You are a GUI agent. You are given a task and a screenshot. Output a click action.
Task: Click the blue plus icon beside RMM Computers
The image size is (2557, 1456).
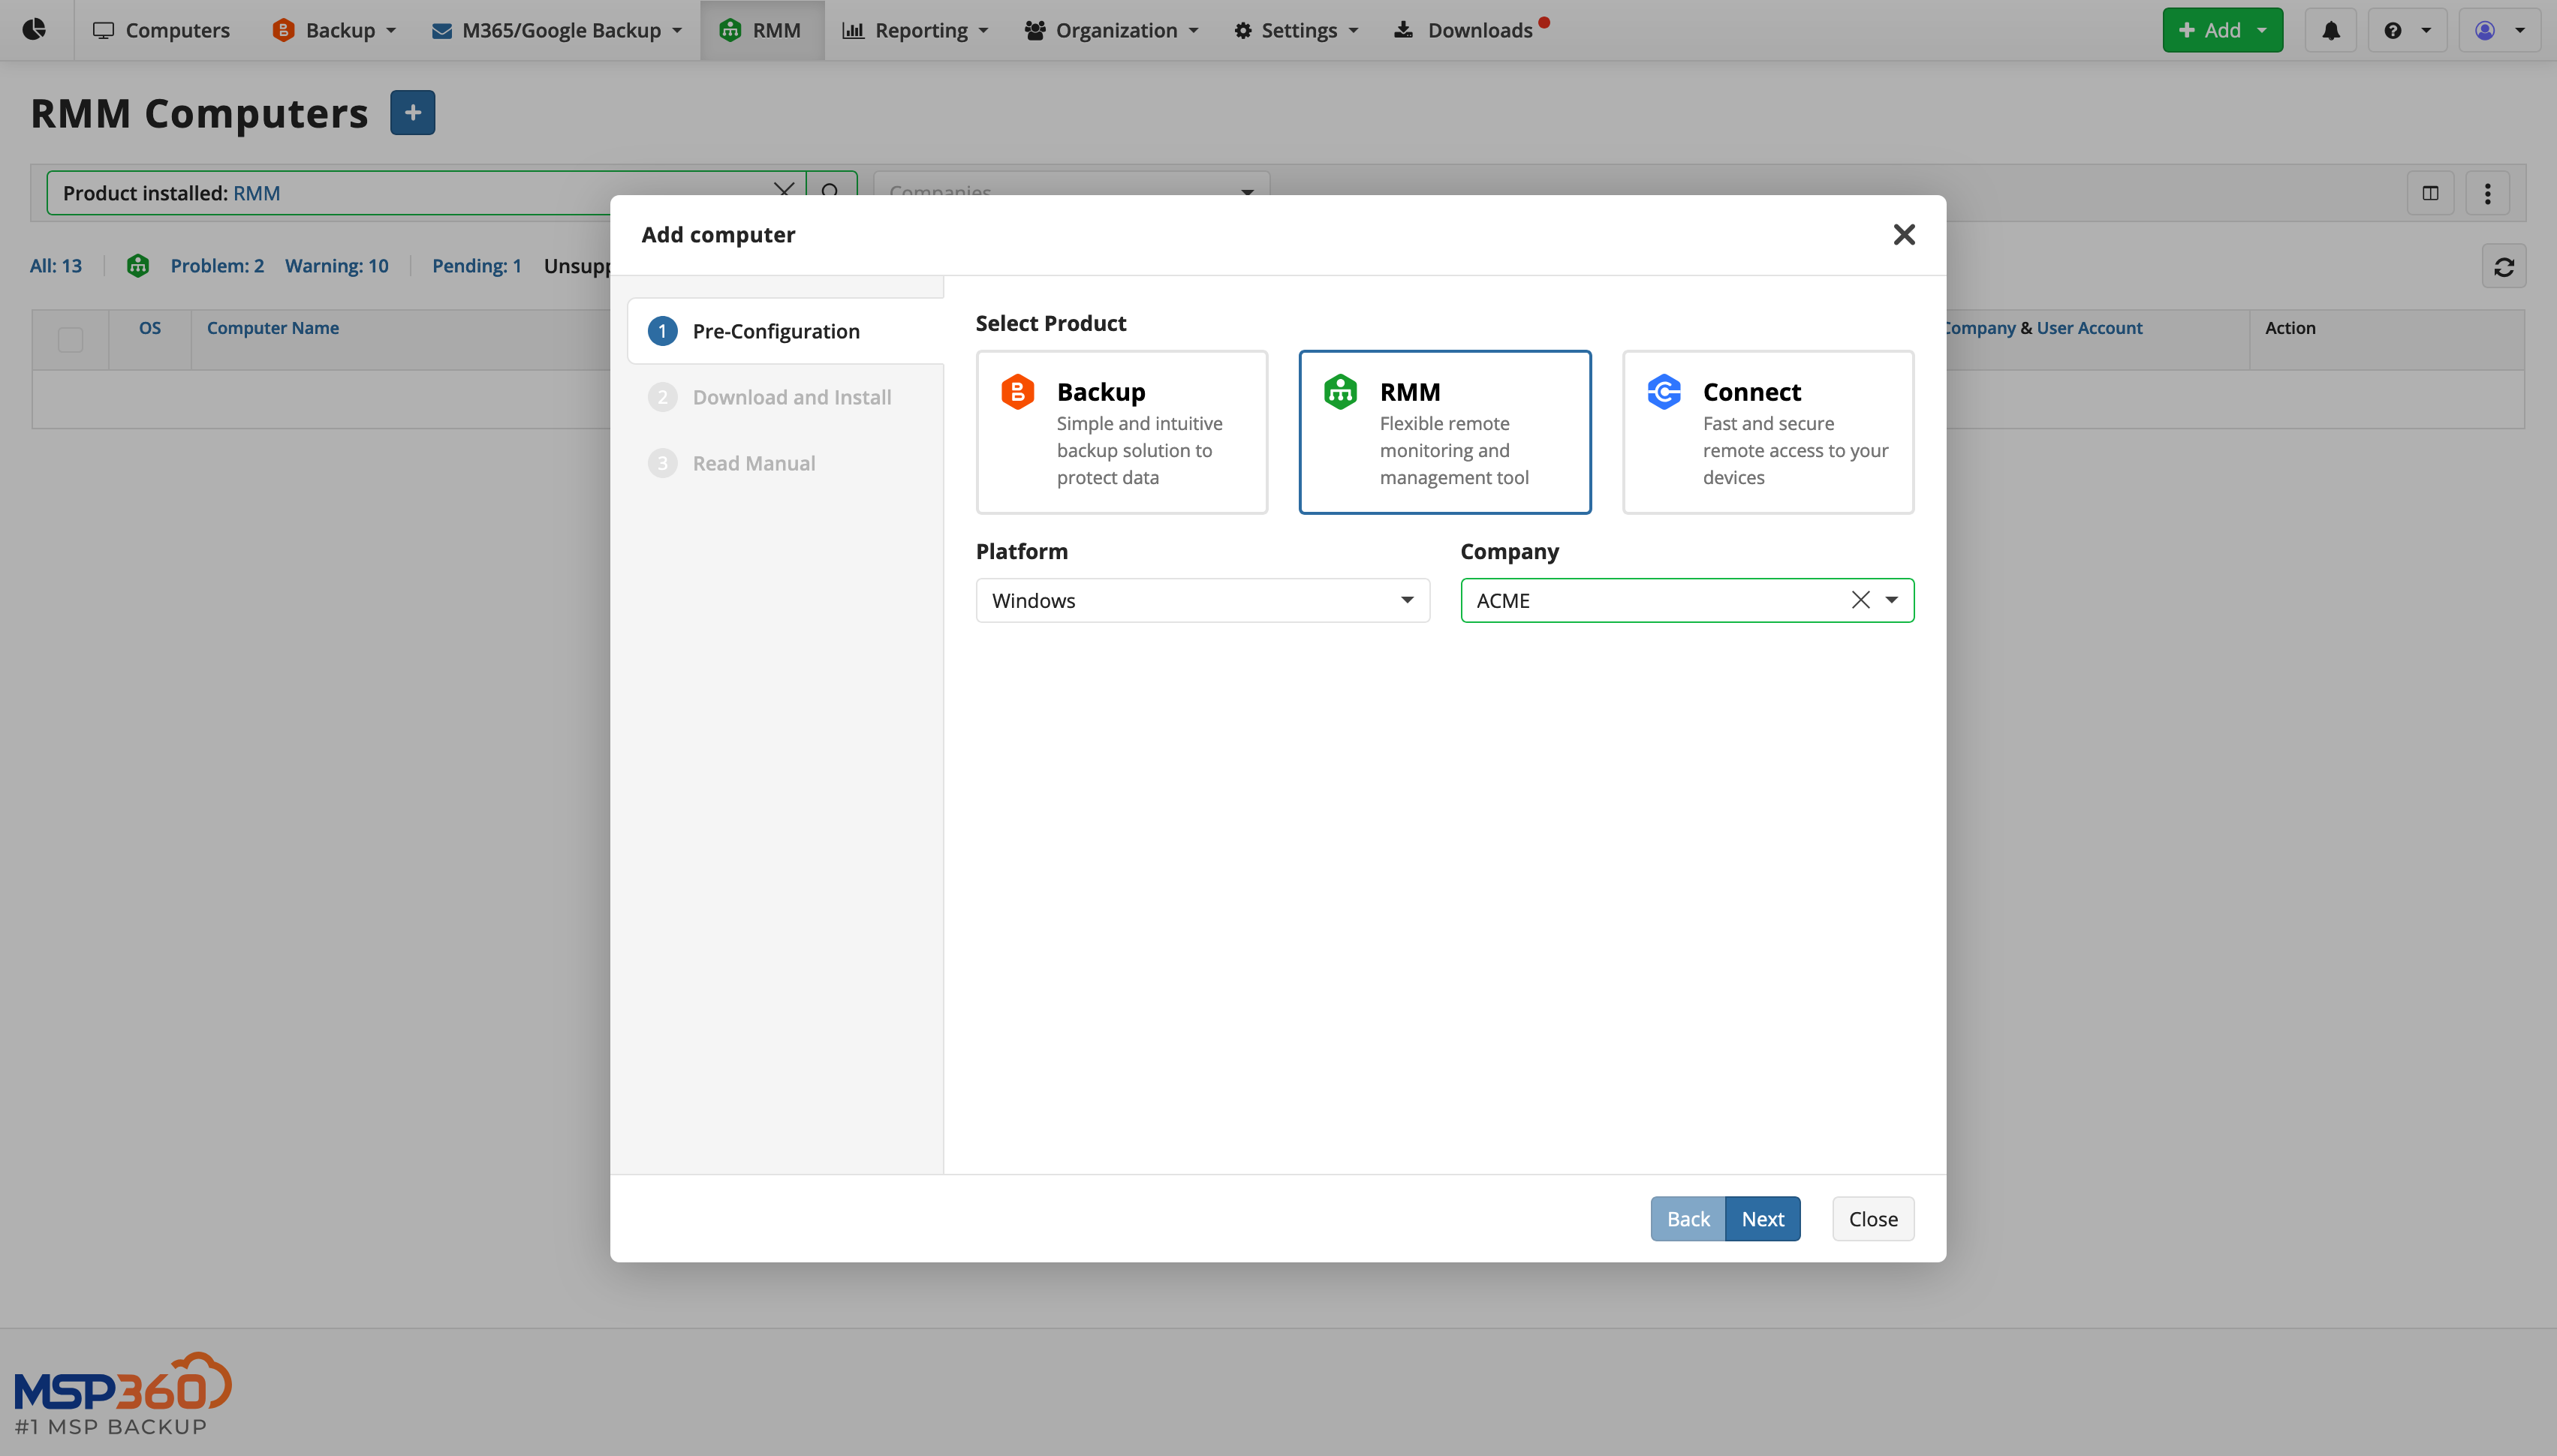[412, 113]
